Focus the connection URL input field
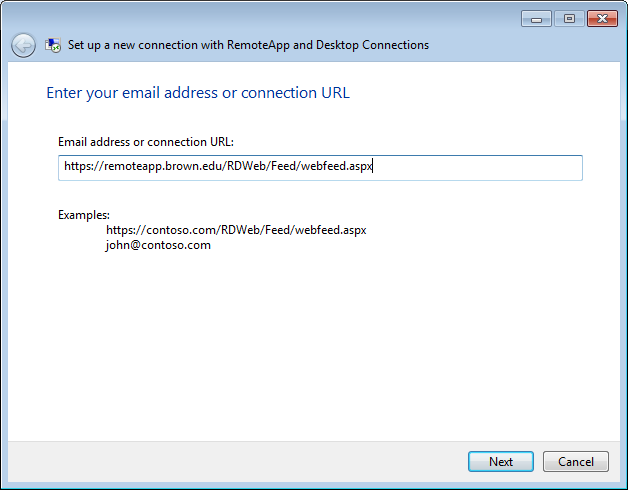This screenshot has width=628, height=490. pyautogui.click(x=320, y=168)
